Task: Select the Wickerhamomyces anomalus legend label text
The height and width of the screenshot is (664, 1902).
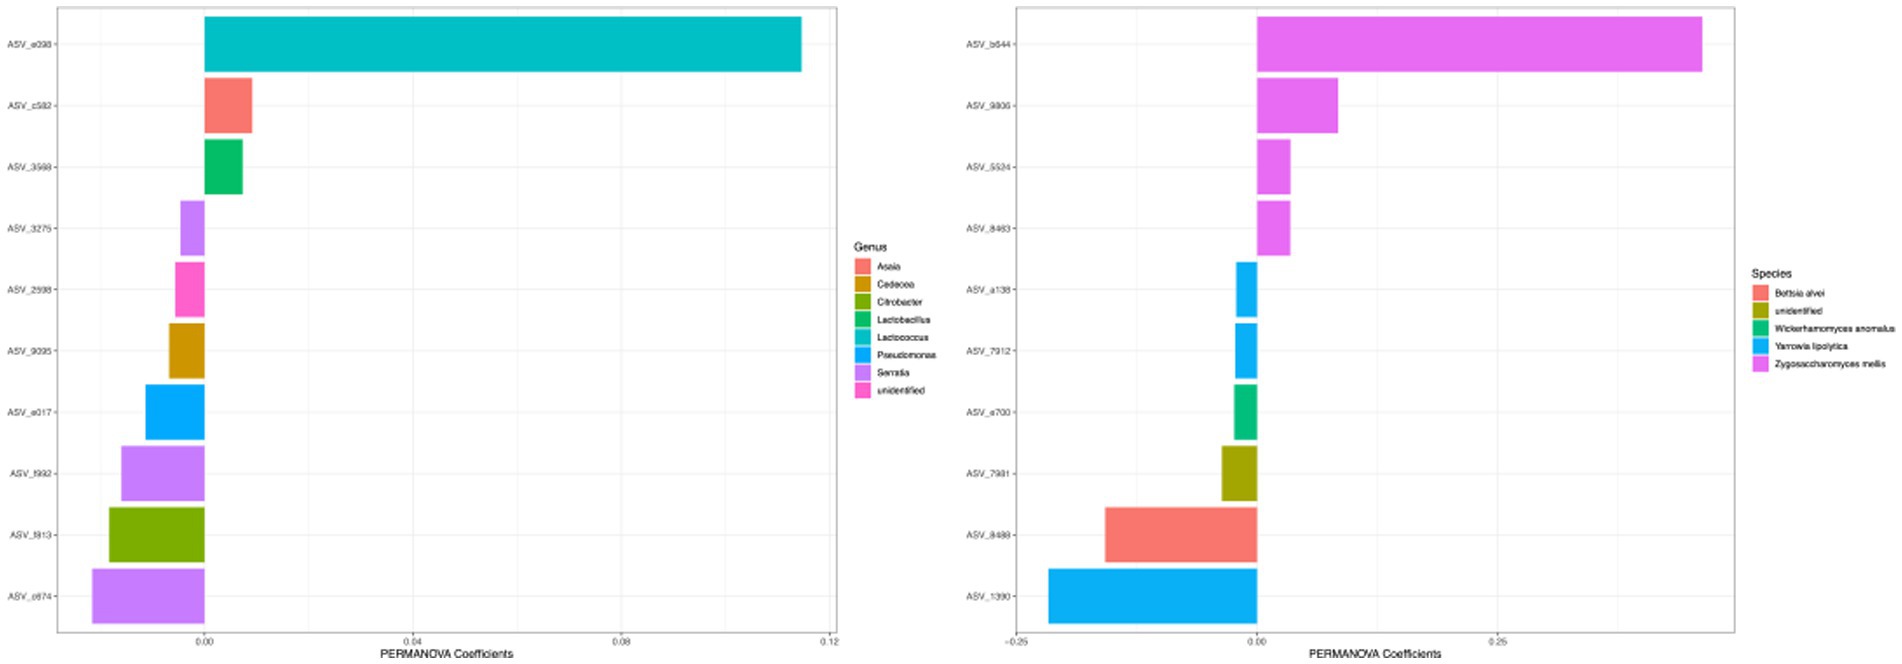Action: (x=1835, y=329)
